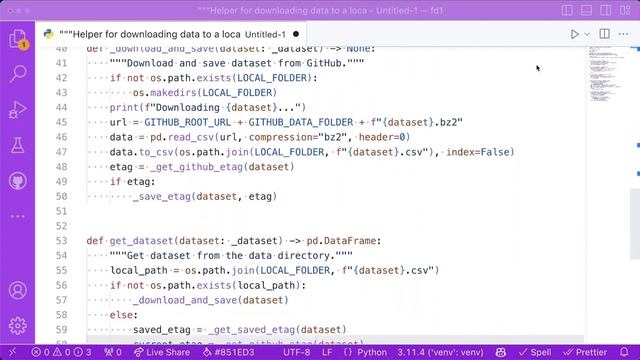
Task: Open the Testing flask view
Action: (18, 145)
